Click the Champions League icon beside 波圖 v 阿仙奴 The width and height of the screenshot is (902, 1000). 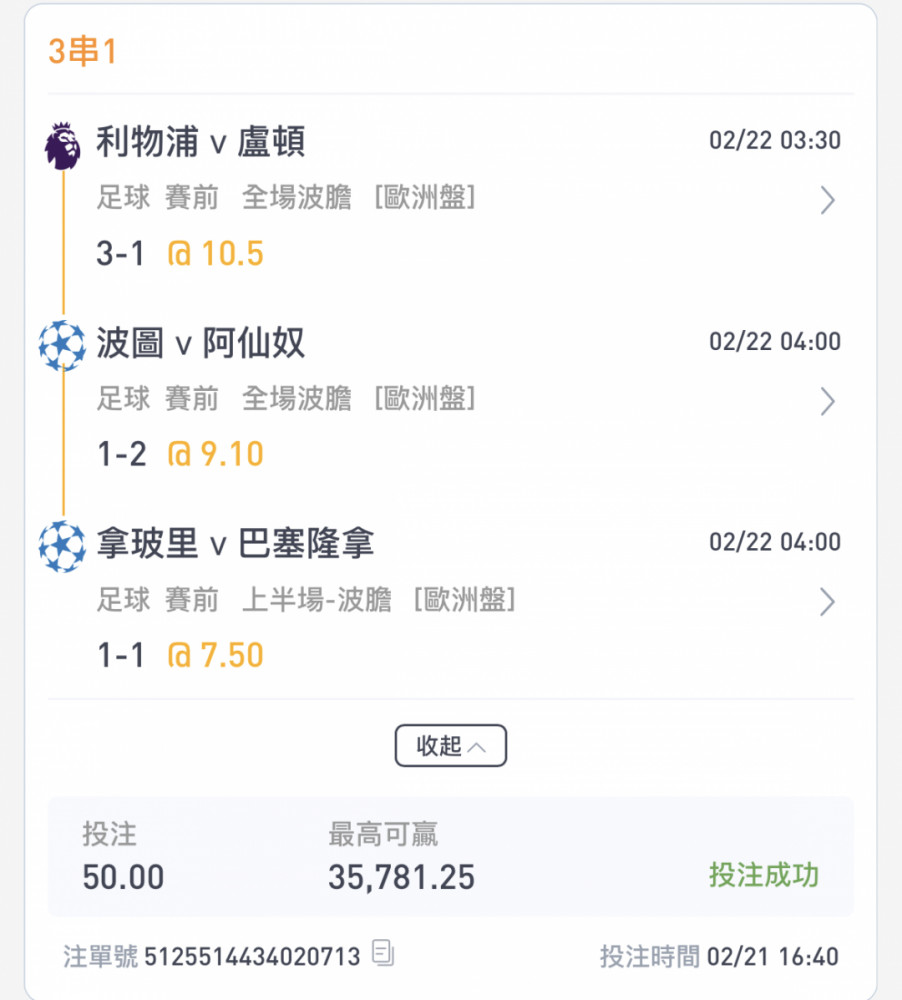pyautogui.click(x=62, y=345)
